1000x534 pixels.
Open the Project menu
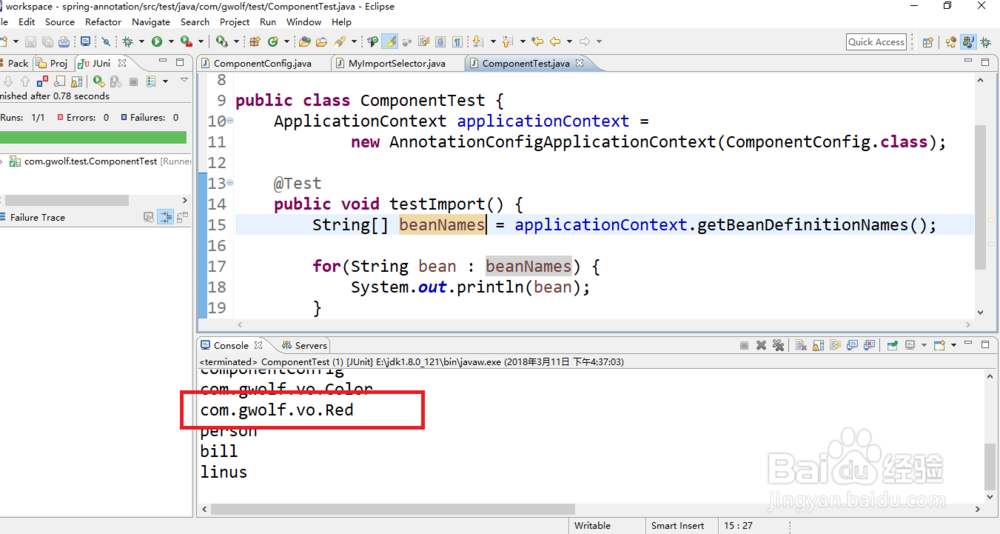pos(234,22)
